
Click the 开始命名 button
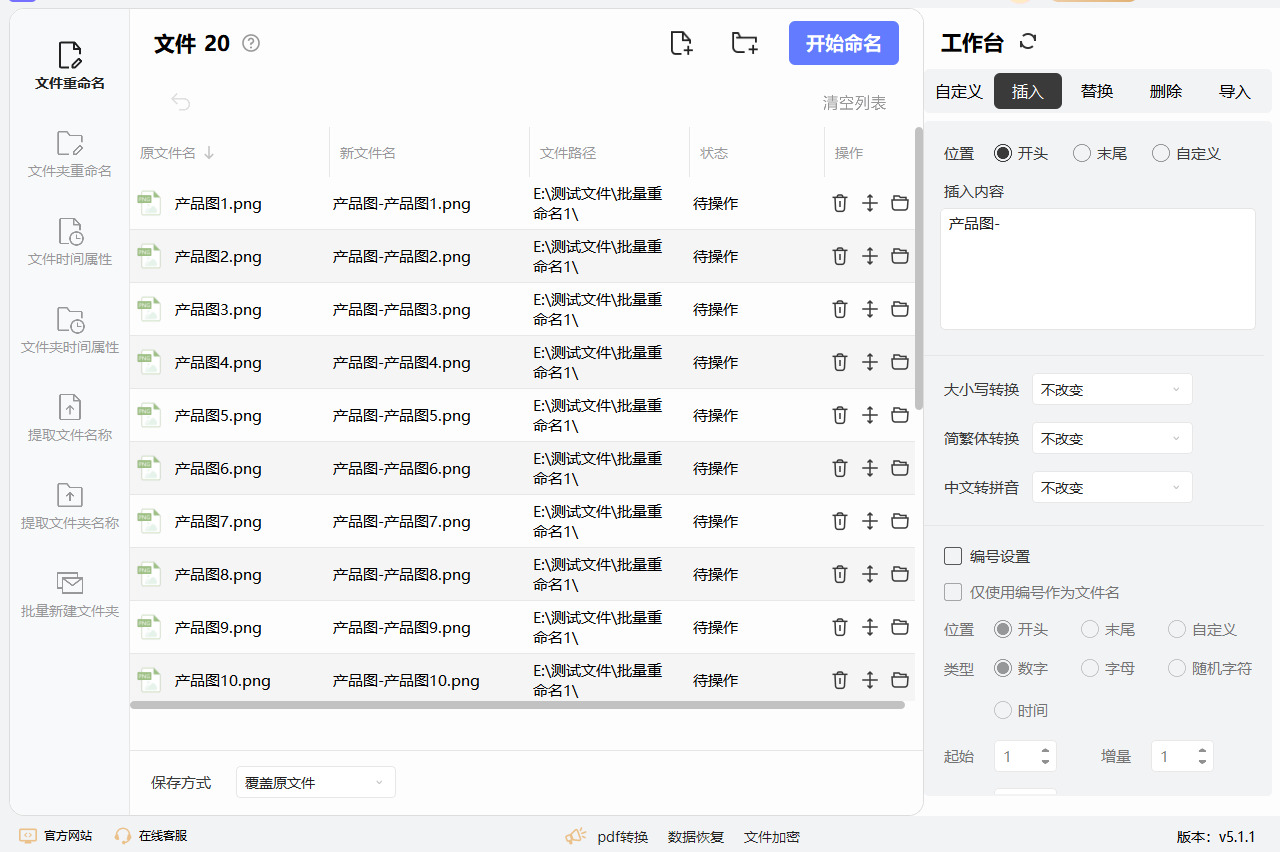843,43
